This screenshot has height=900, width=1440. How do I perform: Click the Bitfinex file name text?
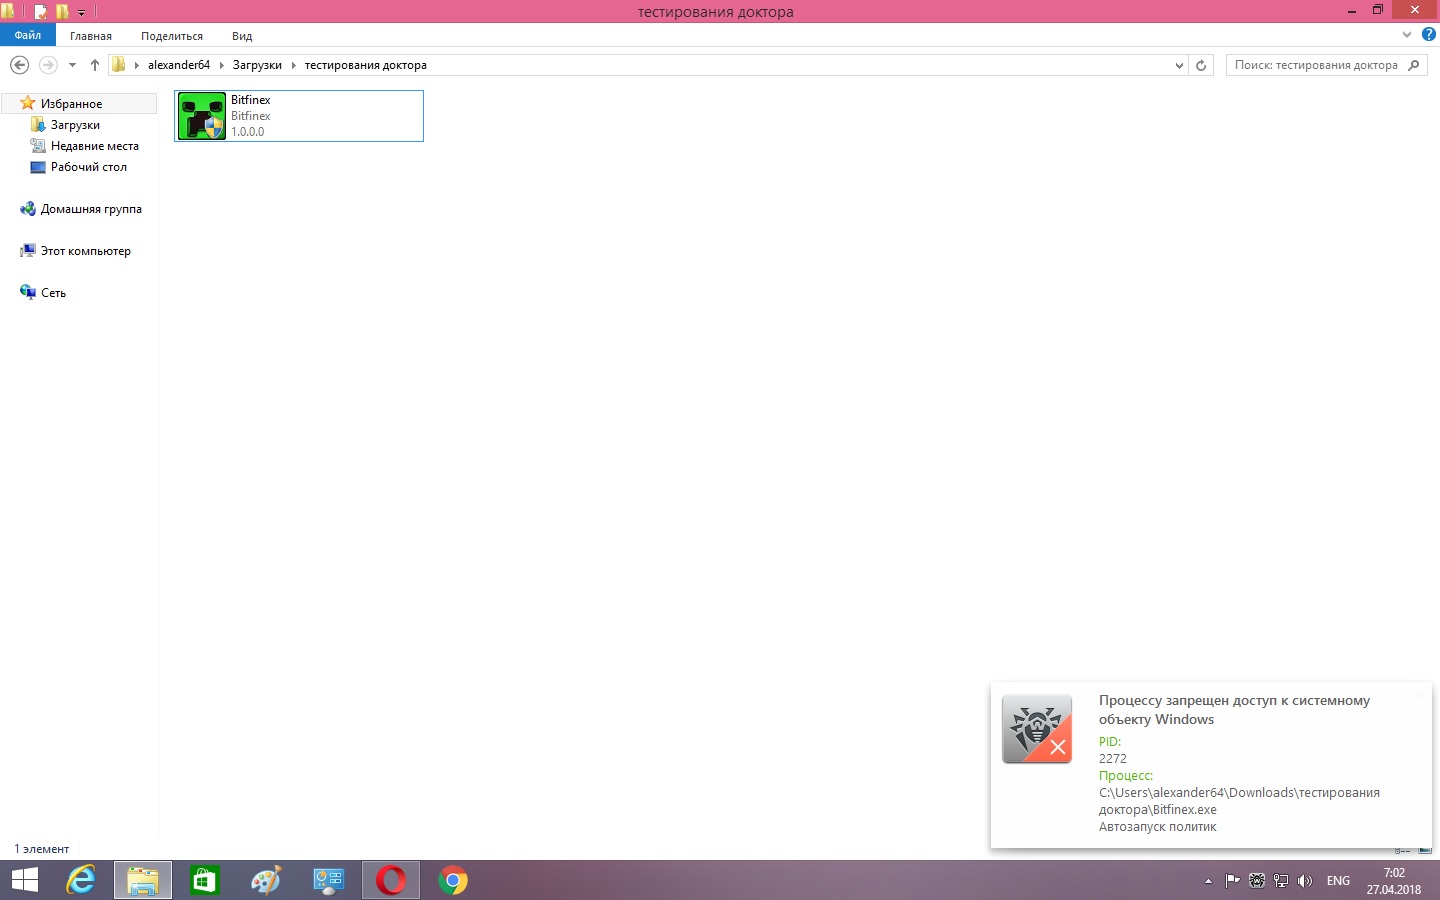click(251, 100)
